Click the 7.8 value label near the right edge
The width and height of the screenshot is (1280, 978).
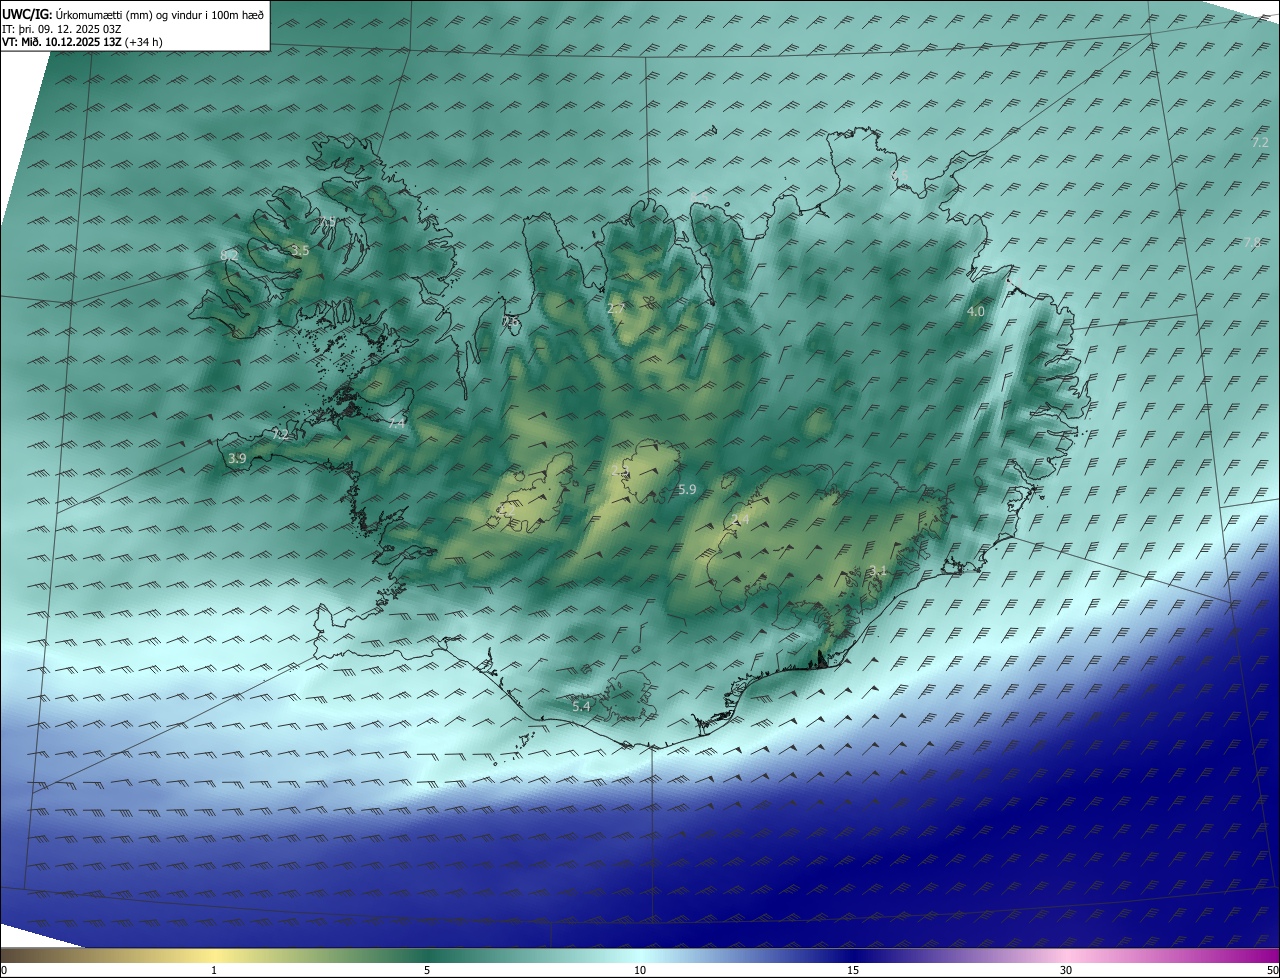pyautogui.click(x=1252, y=243)
